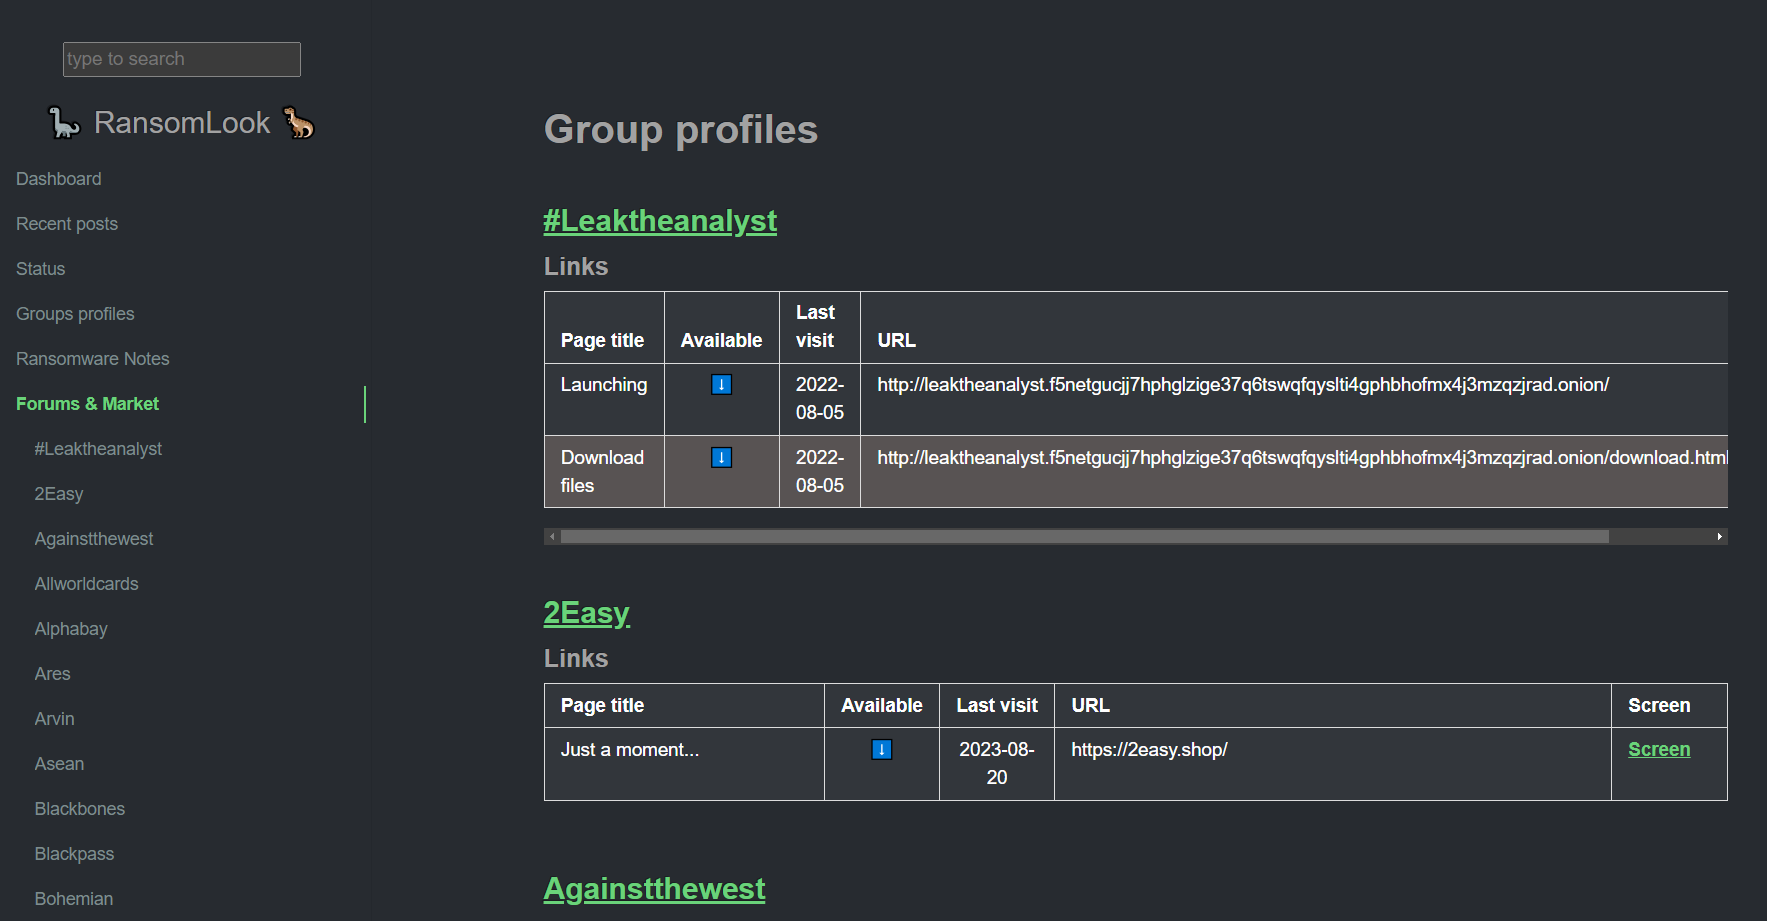Click the dinosaur icon left of RansomLook
This screenshot has height=921, width=1767.
tap(65, 123)
